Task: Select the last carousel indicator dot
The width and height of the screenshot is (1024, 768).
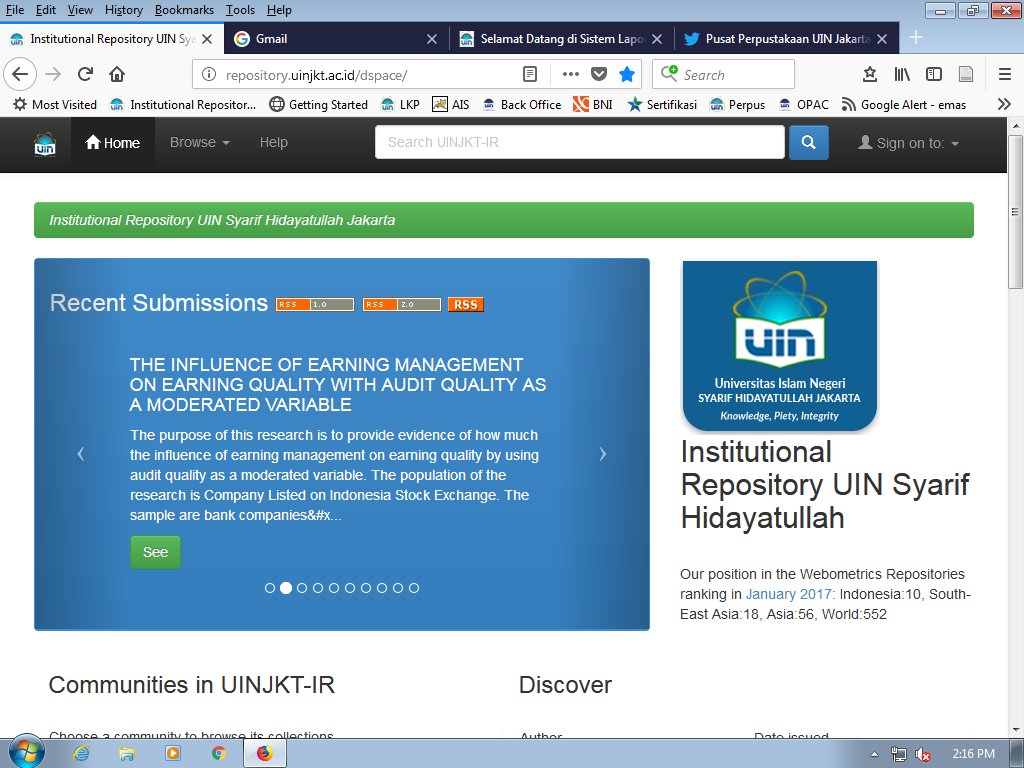Action: 414,588
